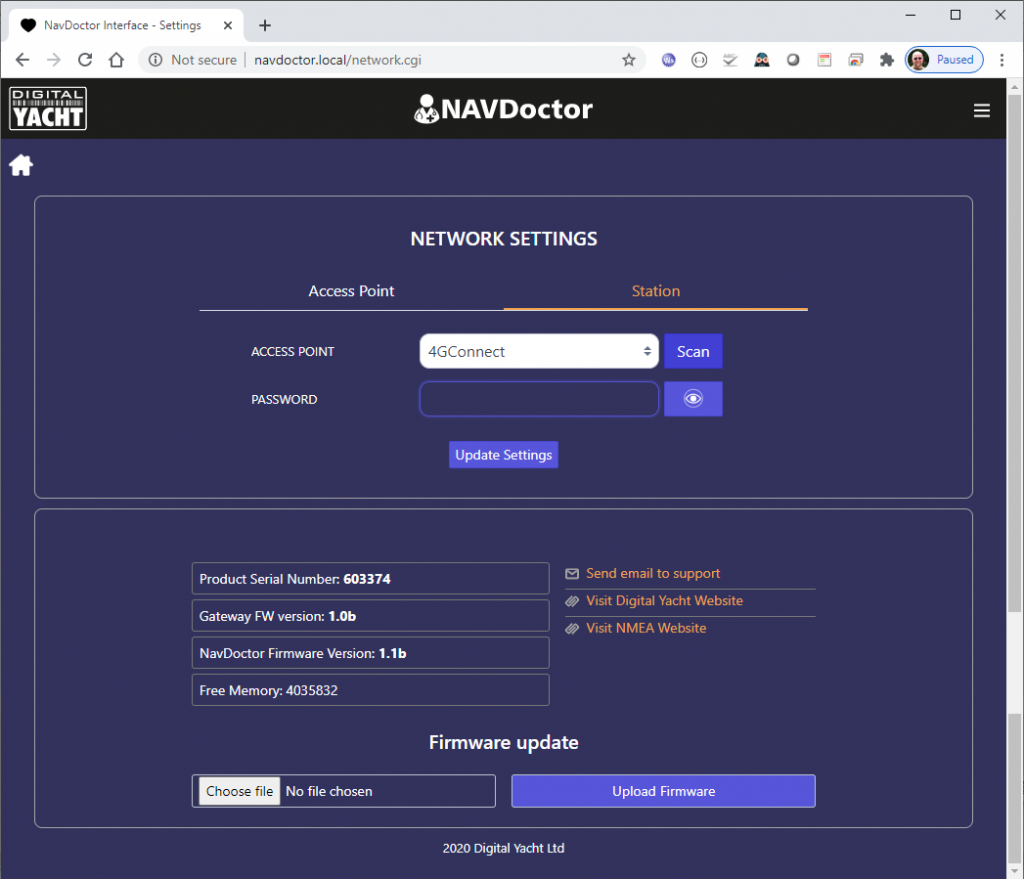Open the browser Extensions puzzle icon

[x=886, y=60]
